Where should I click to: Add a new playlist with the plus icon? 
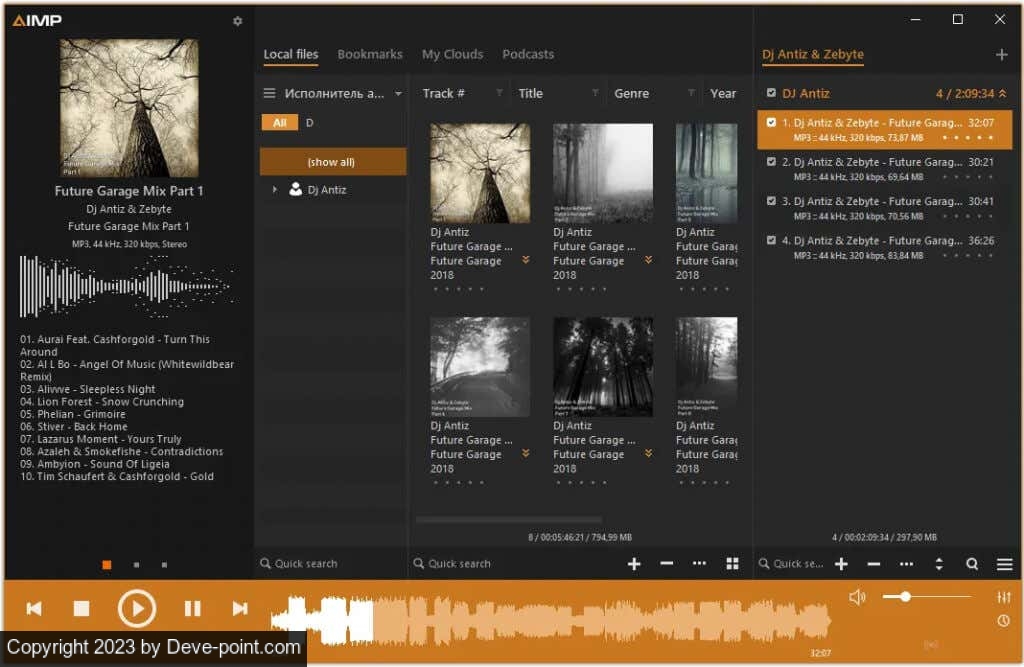[1002, 55]
